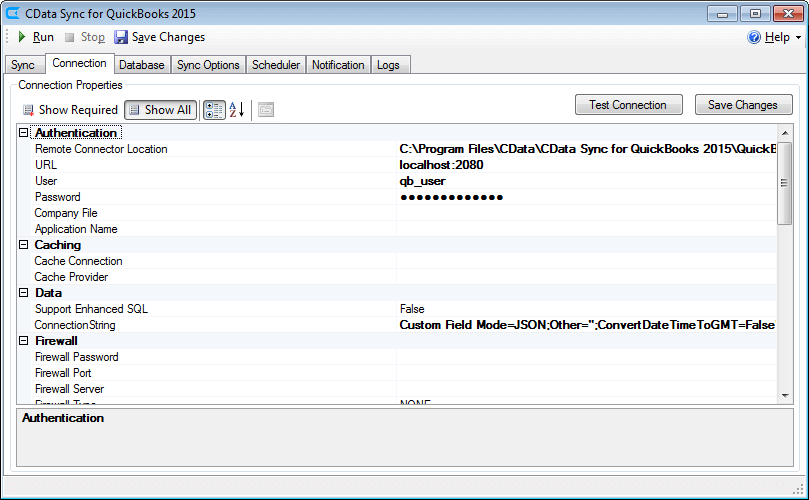Toggle Show Required properties filter
The image size is (809, 500).
point(70,110)
